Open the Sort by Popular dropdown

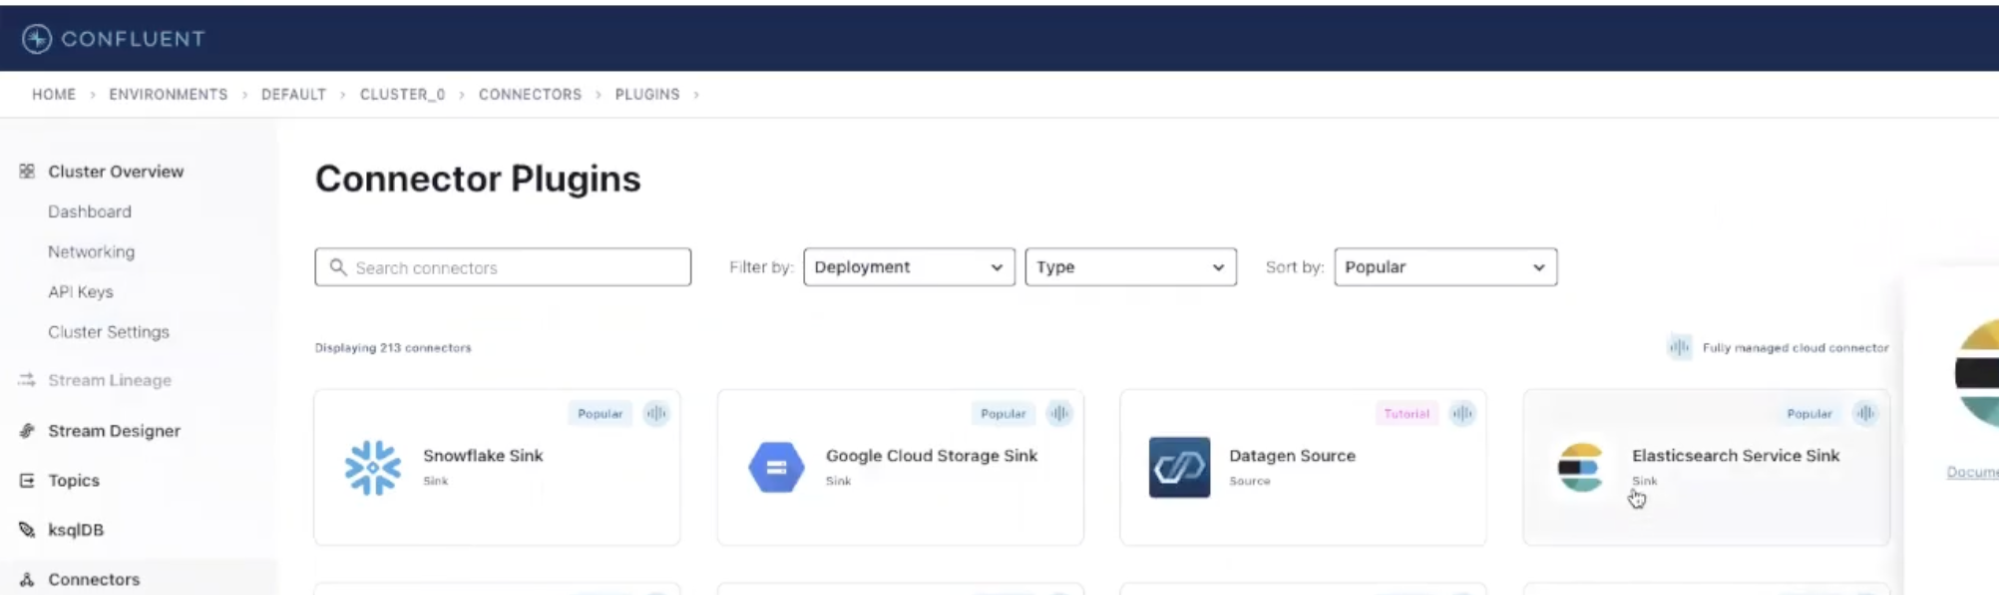click(1445, 267)
